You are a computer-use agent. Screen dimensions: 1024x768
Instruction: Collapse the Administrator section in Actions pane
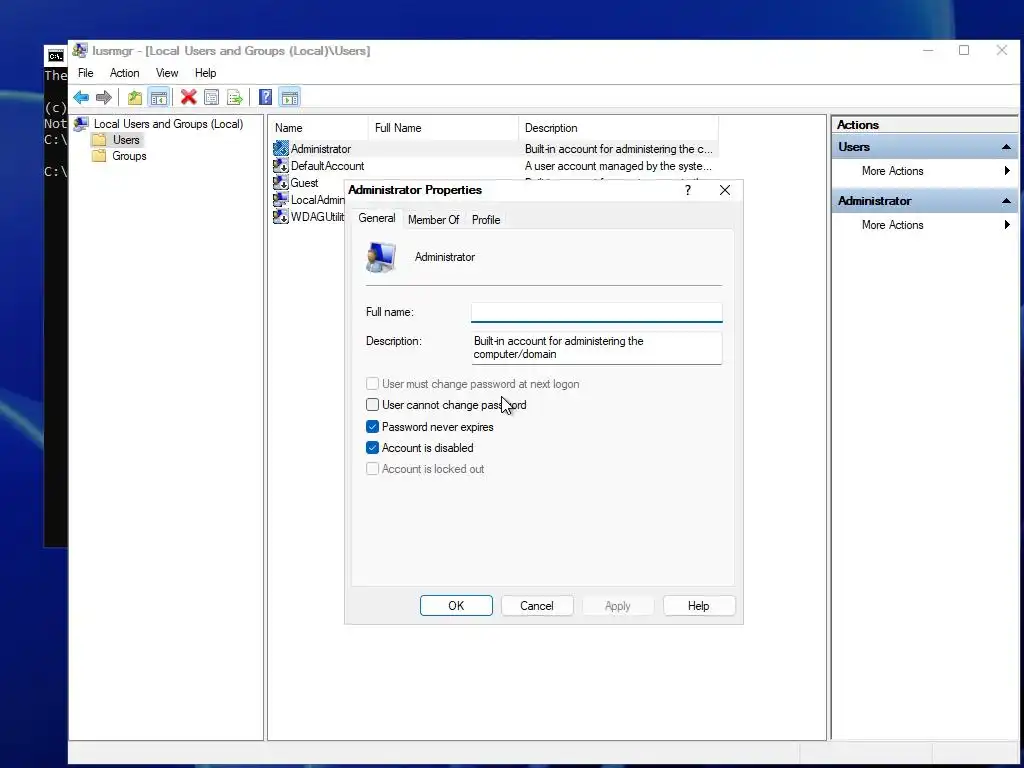pyautogui.click(x=1006, y=201)
